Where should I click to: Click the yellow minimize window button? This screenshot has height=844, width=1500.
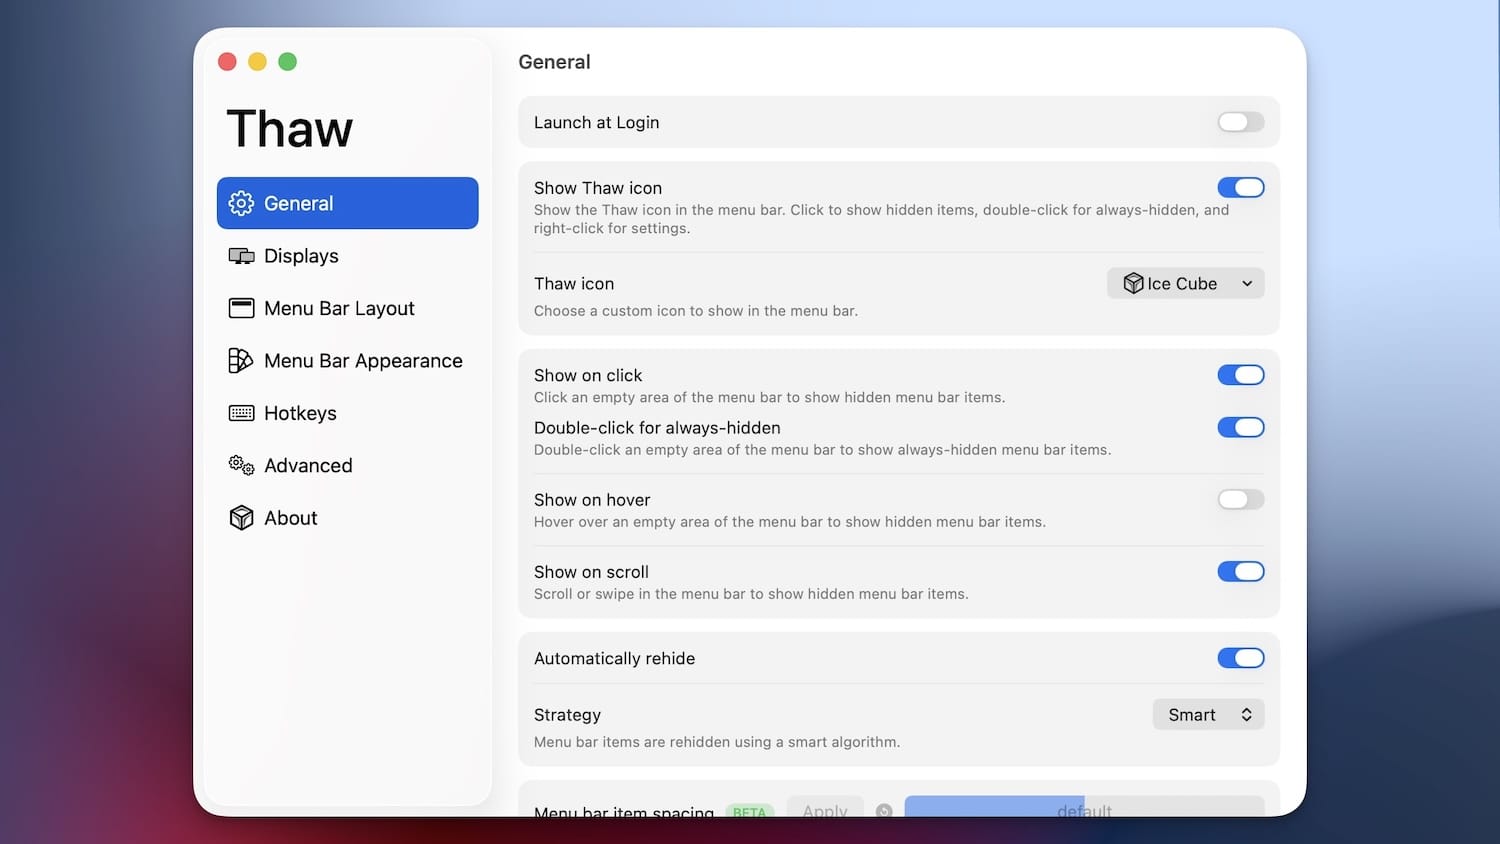[x=257, y=62]
